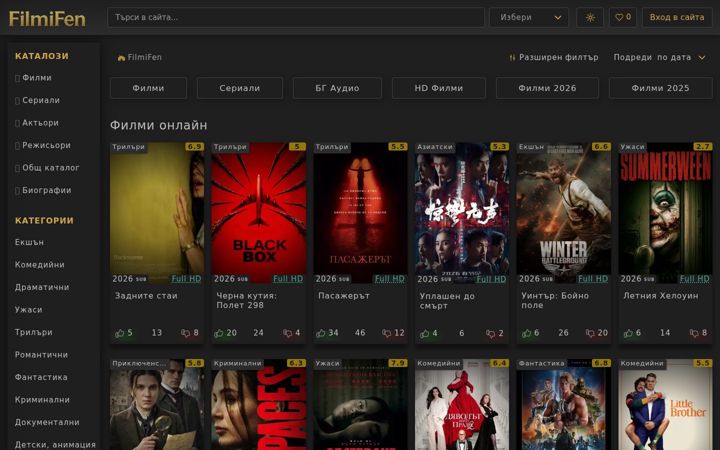The height and width of the screenshot is (450, 720).
Task: Click the Азиатски genre tag on poster
Action: pos(435,147)
